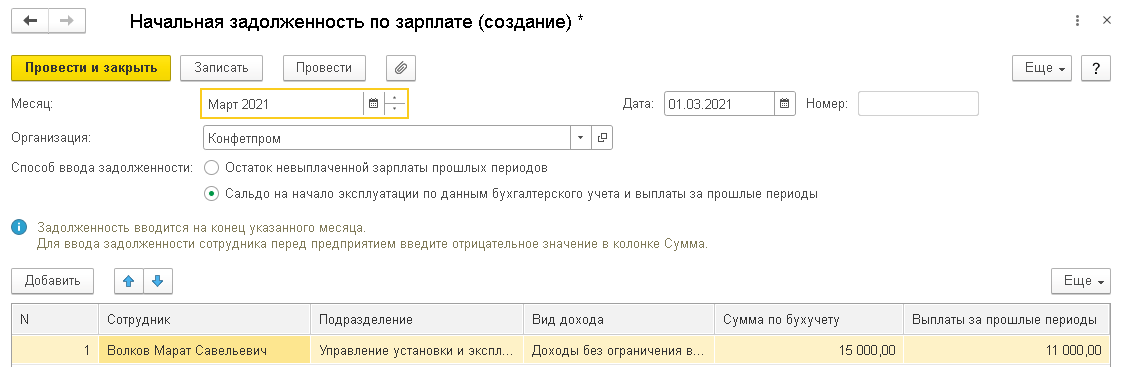1127x367 pixels.
Task: Open the Конфетпром organization record
Action: point(602,137)
